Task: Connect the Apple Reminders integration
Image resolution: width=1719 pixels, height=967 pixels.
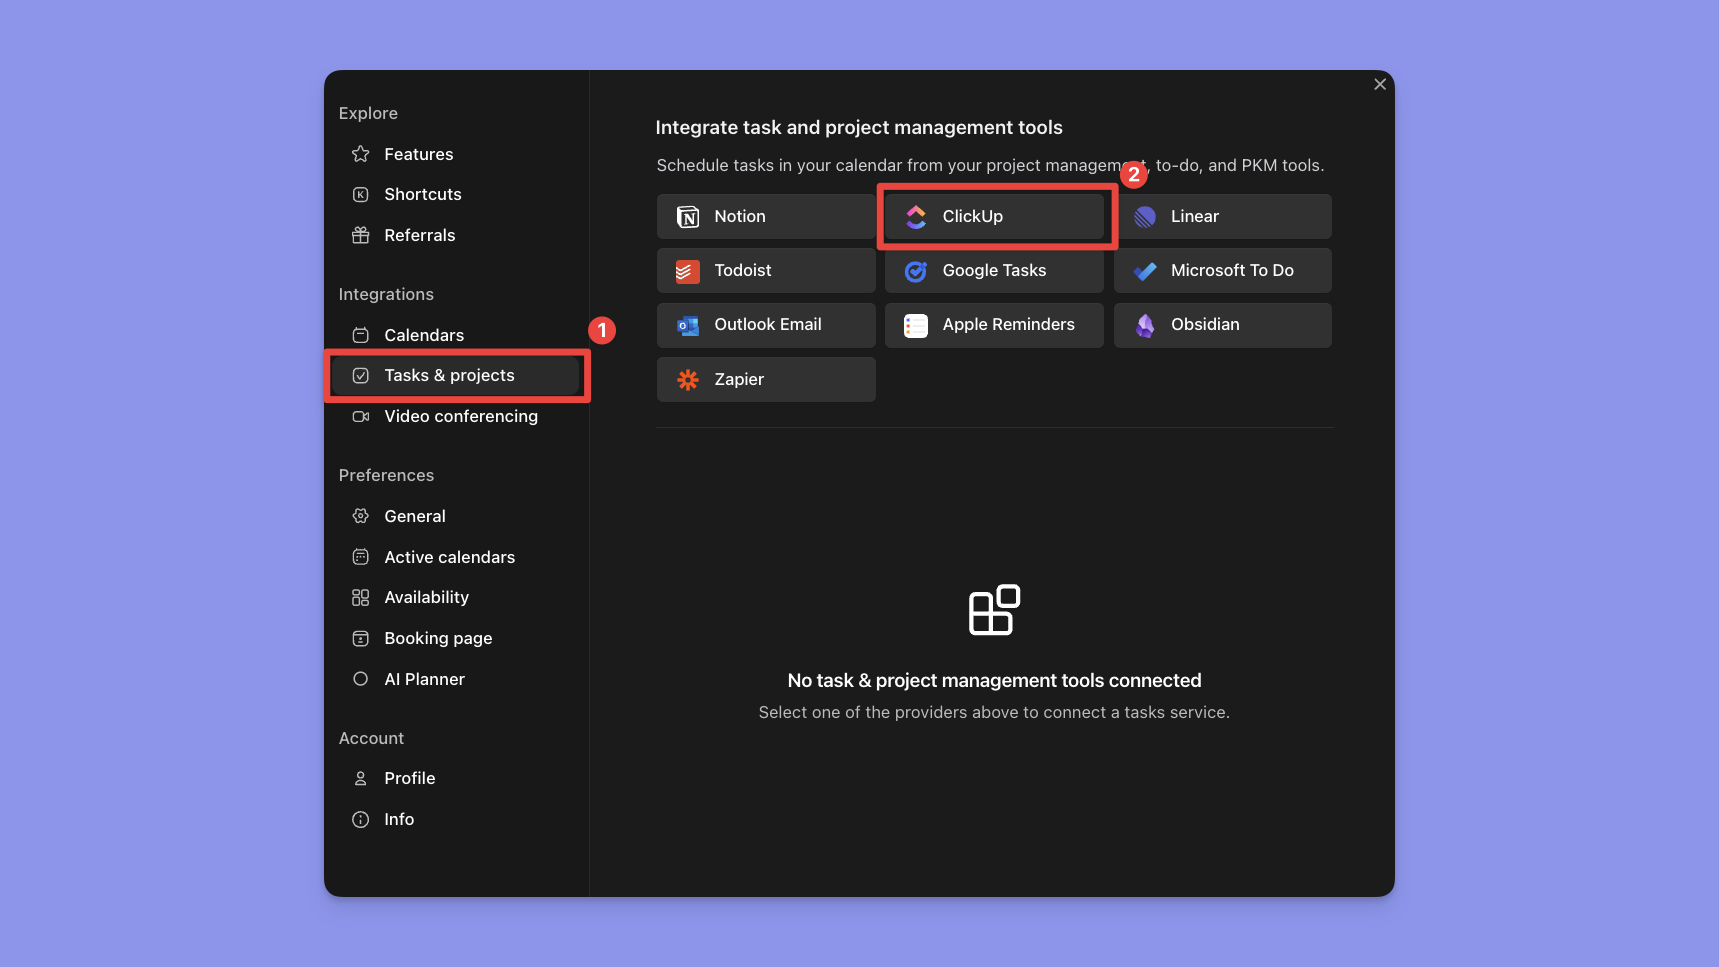Action: 994,325
